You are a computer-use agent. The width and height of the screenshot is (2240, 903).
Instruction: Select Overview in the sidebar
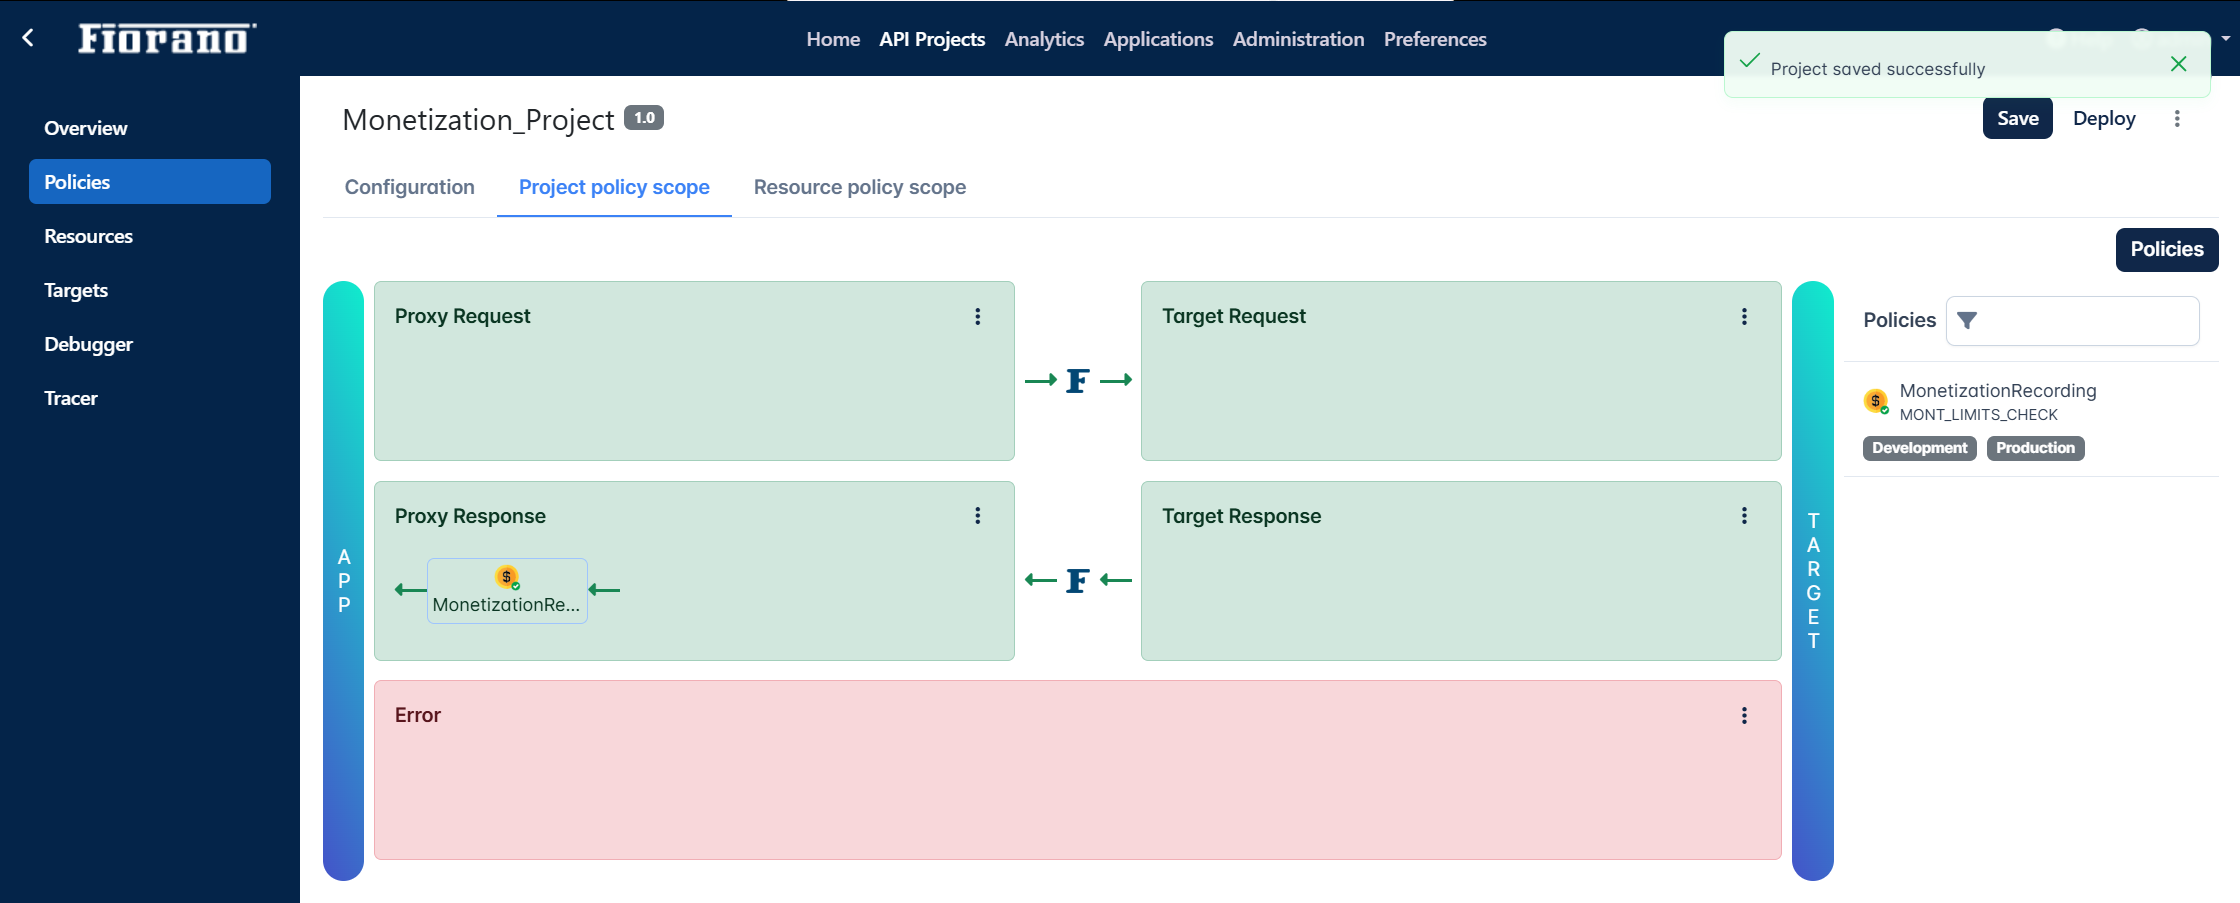tap(150, 128)
